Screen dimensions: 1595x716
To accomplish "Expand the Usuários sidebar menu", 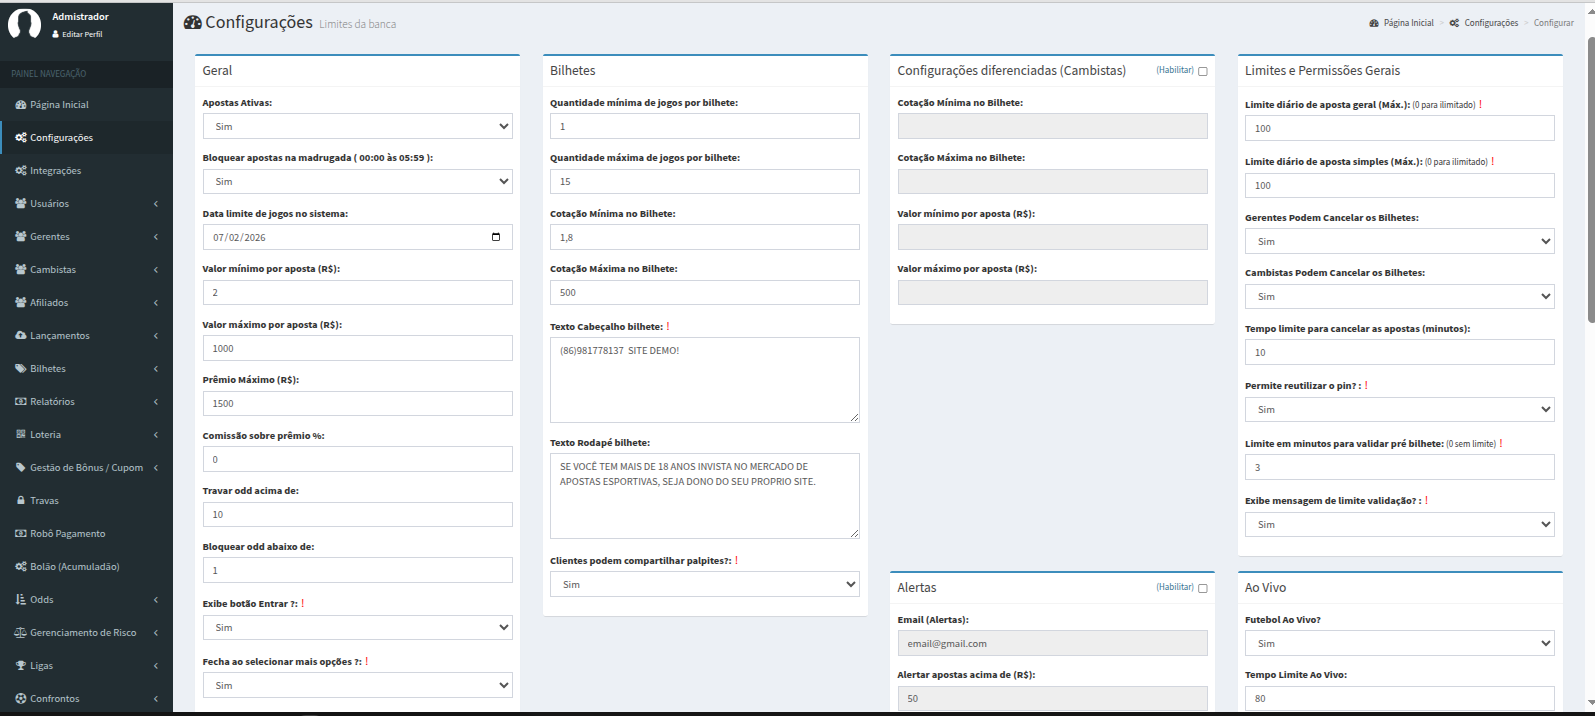I will click(86, 204).
